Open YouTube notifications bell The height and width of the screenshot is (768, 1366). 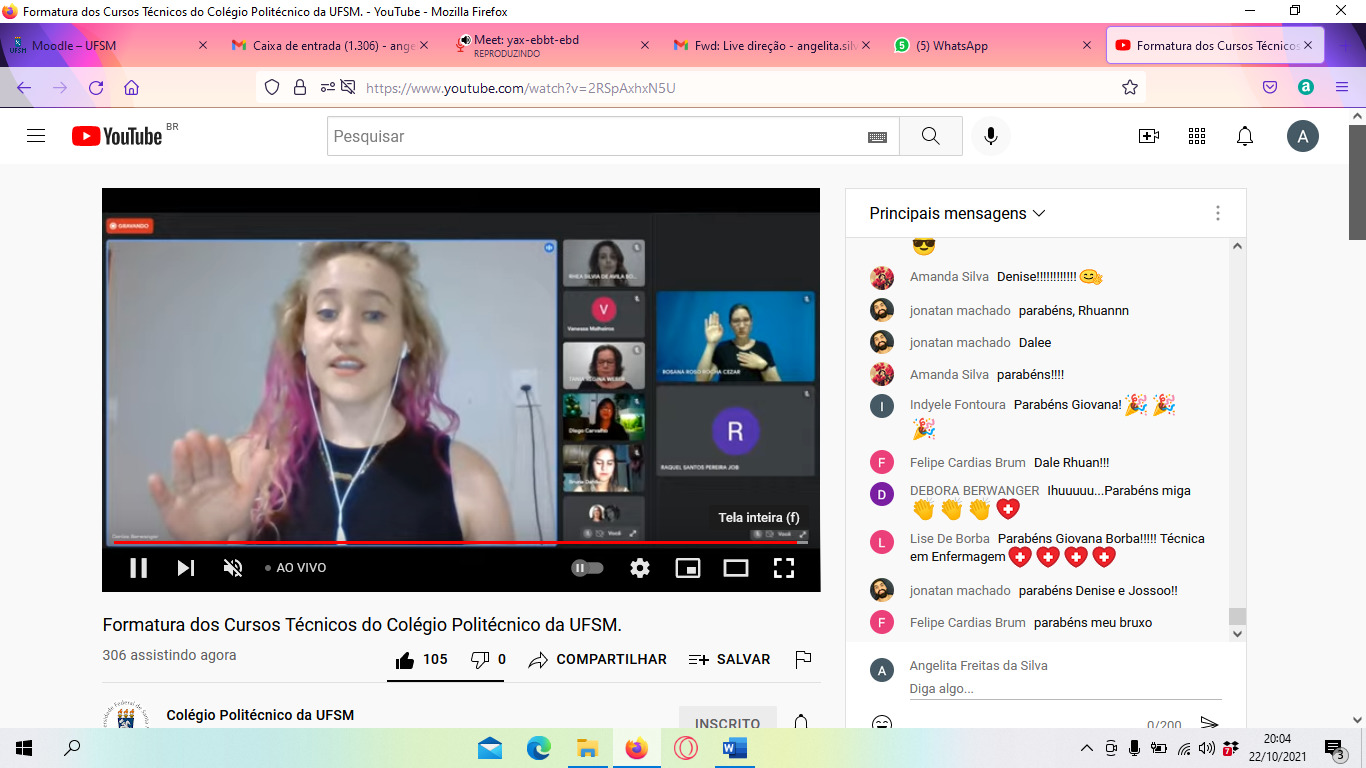1245,136
